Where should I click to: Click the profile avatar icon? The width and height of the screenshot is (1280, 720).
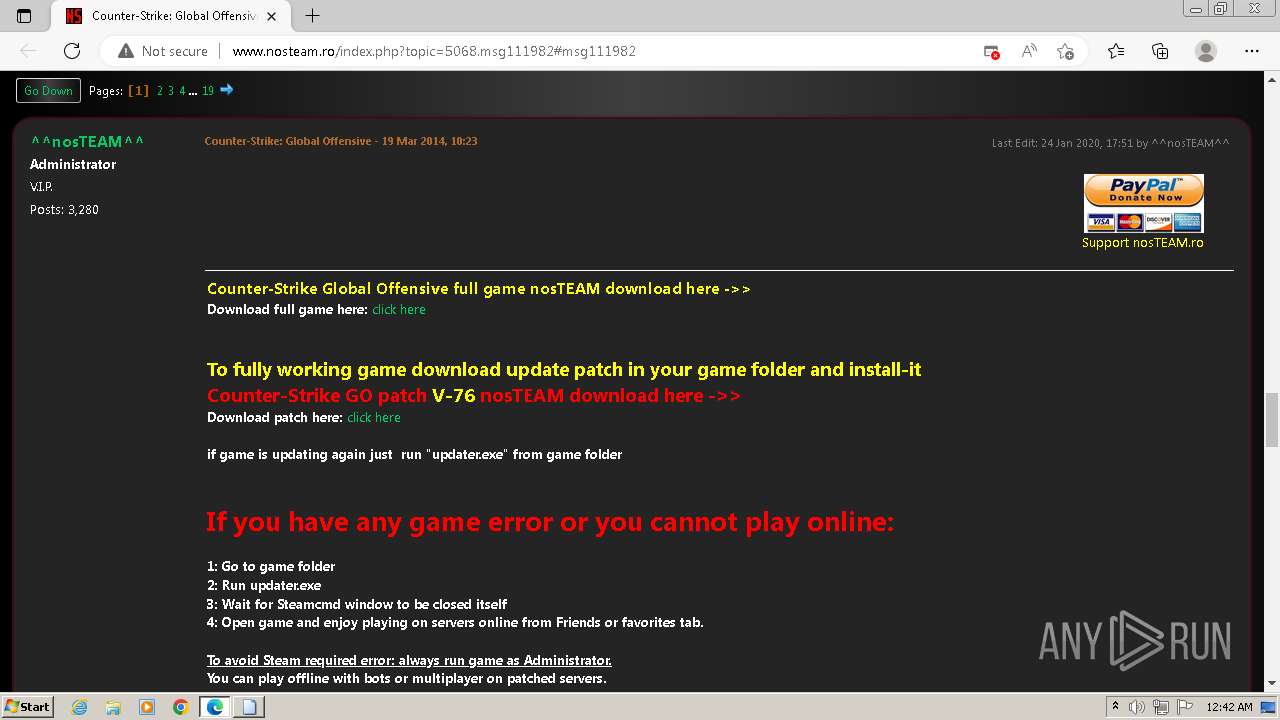point(1206,51)
